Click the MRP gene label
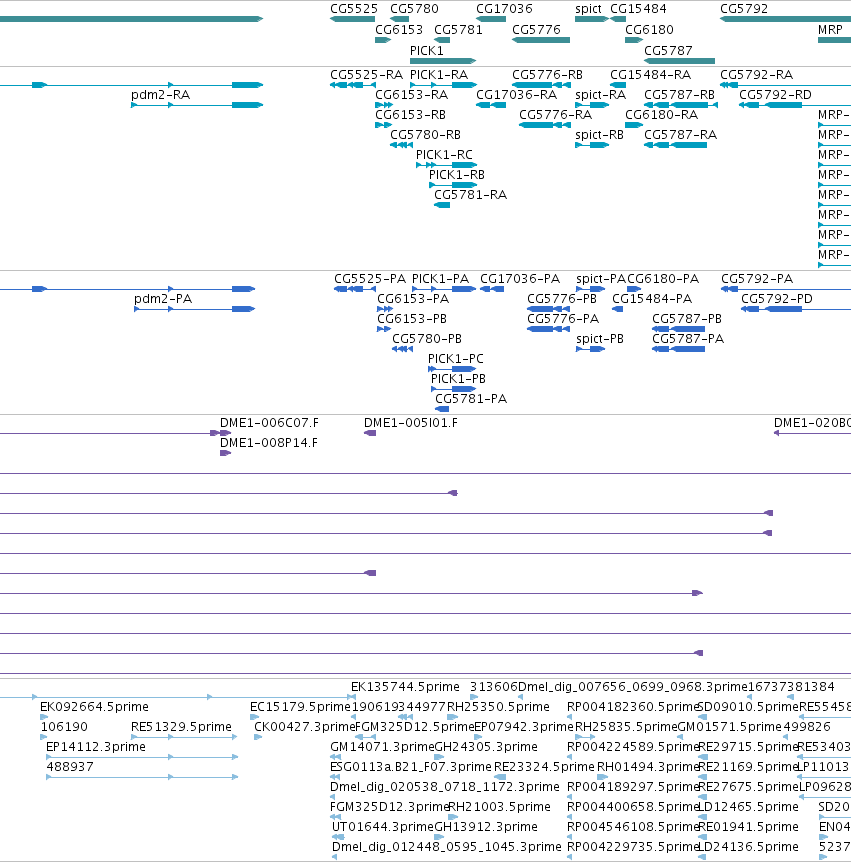 click(830, 30)
